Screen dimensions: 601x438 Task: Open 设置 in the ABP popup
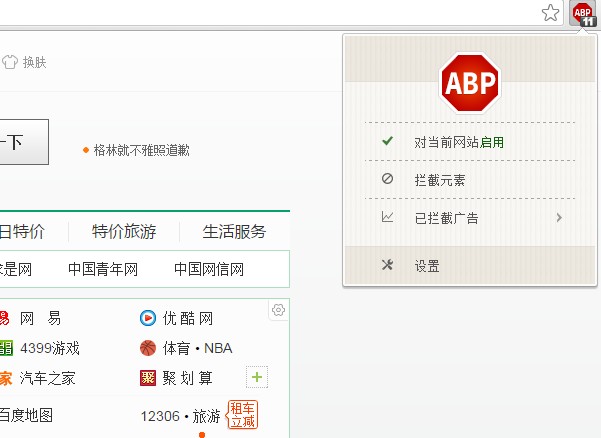tap(470, 266)
